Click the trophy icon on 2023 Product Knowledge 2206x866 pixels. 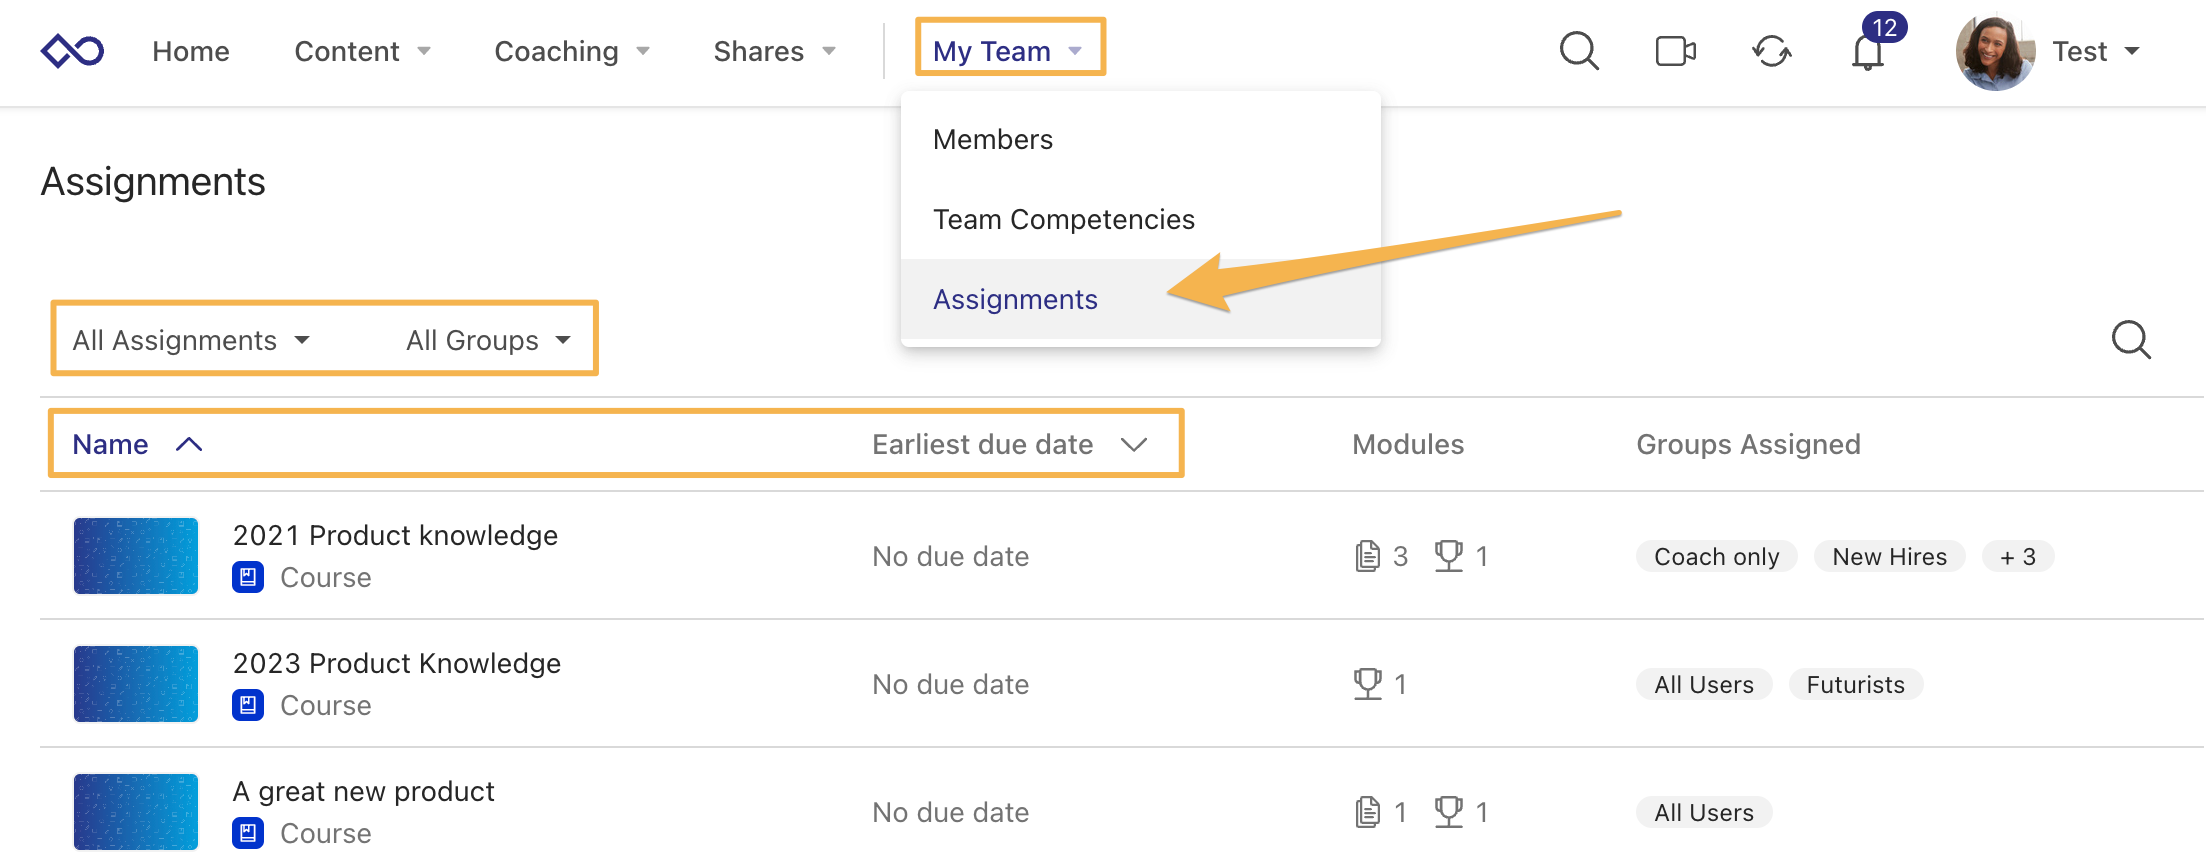[1366, 684]
